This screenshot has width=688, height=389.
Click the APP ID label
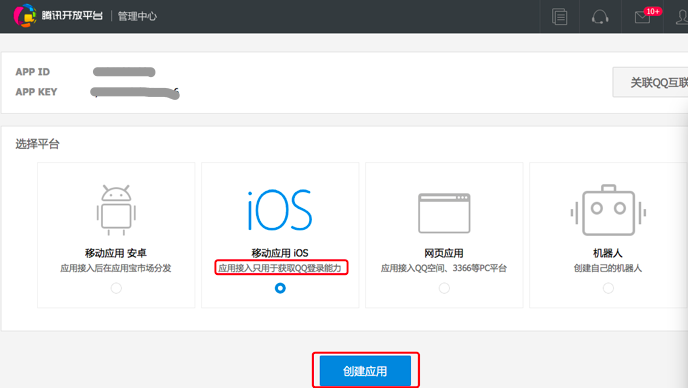click(x=32, y=72)
